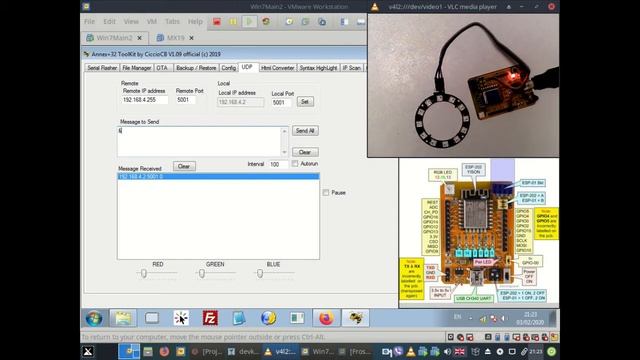Click the Set button for local port

(x=305, y=102)
